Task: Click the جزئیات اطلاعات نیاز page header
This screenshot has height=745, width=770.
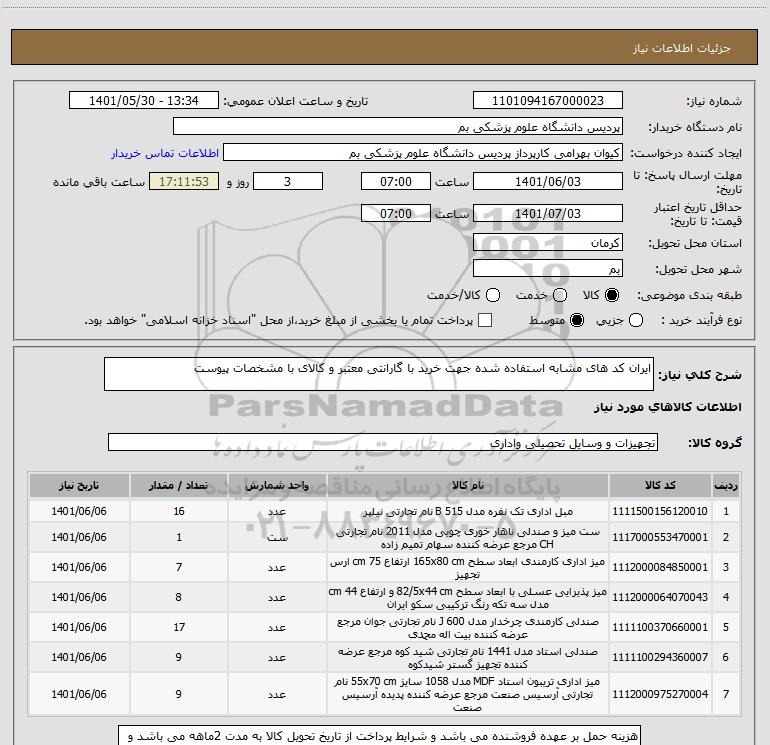Action: click(681, 48)
